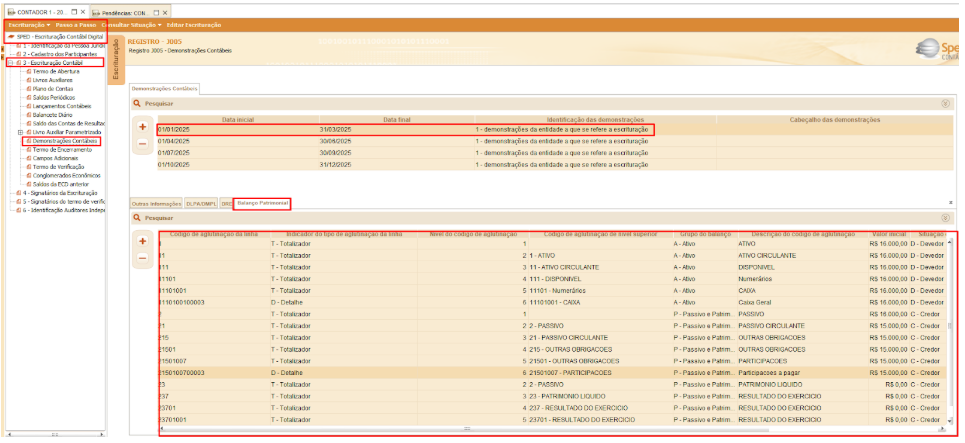Select the row starting 01/07/2025
This screenshot has width=965, height=443.
click(555, 153)
